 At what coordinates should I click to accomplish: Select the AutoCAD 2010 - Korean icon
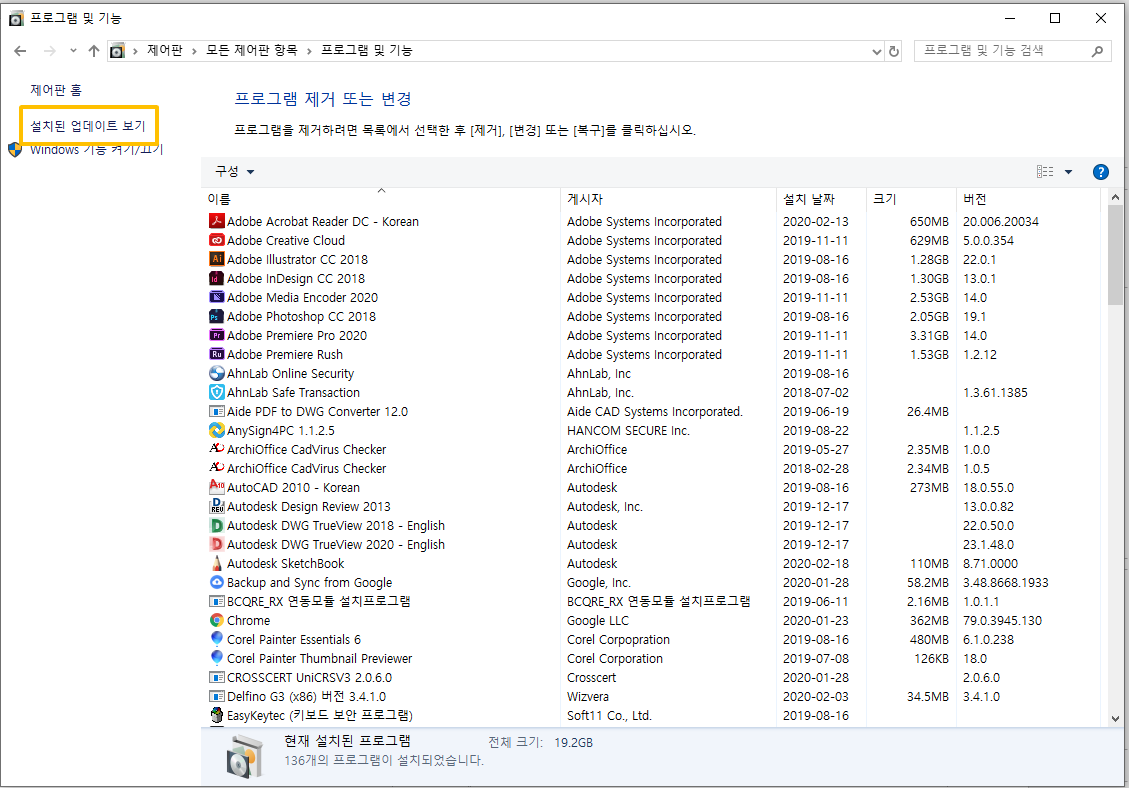click(x=217, y=487)
